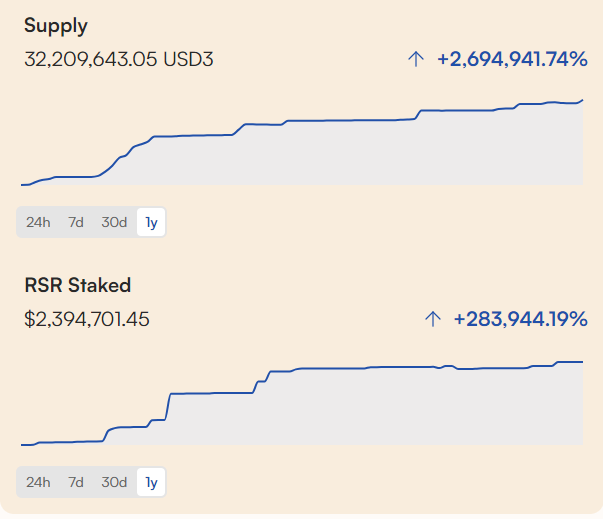
Task: Select 7d range for Supply chart
Action: [x=76, y=222]
